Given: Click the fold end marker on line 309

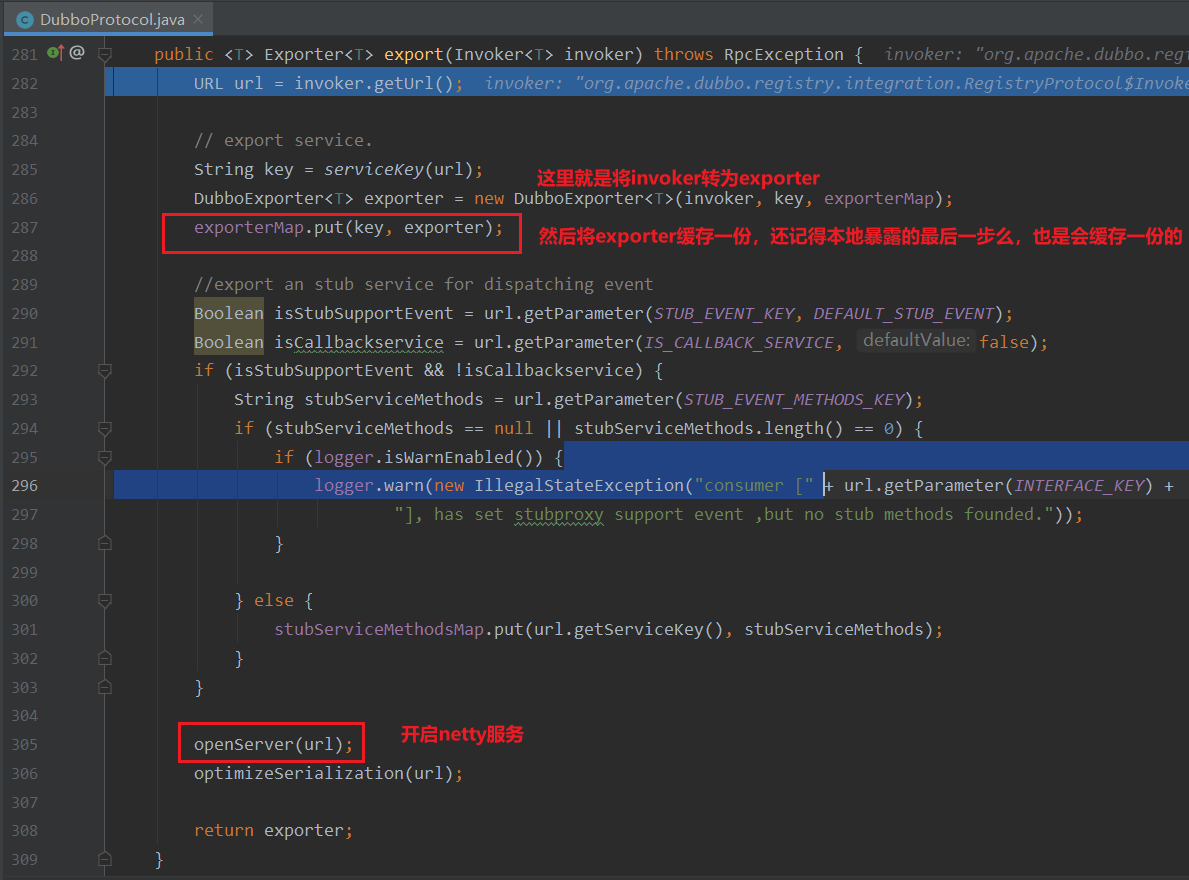Looking at the screenshot, I should click(104, 859).
